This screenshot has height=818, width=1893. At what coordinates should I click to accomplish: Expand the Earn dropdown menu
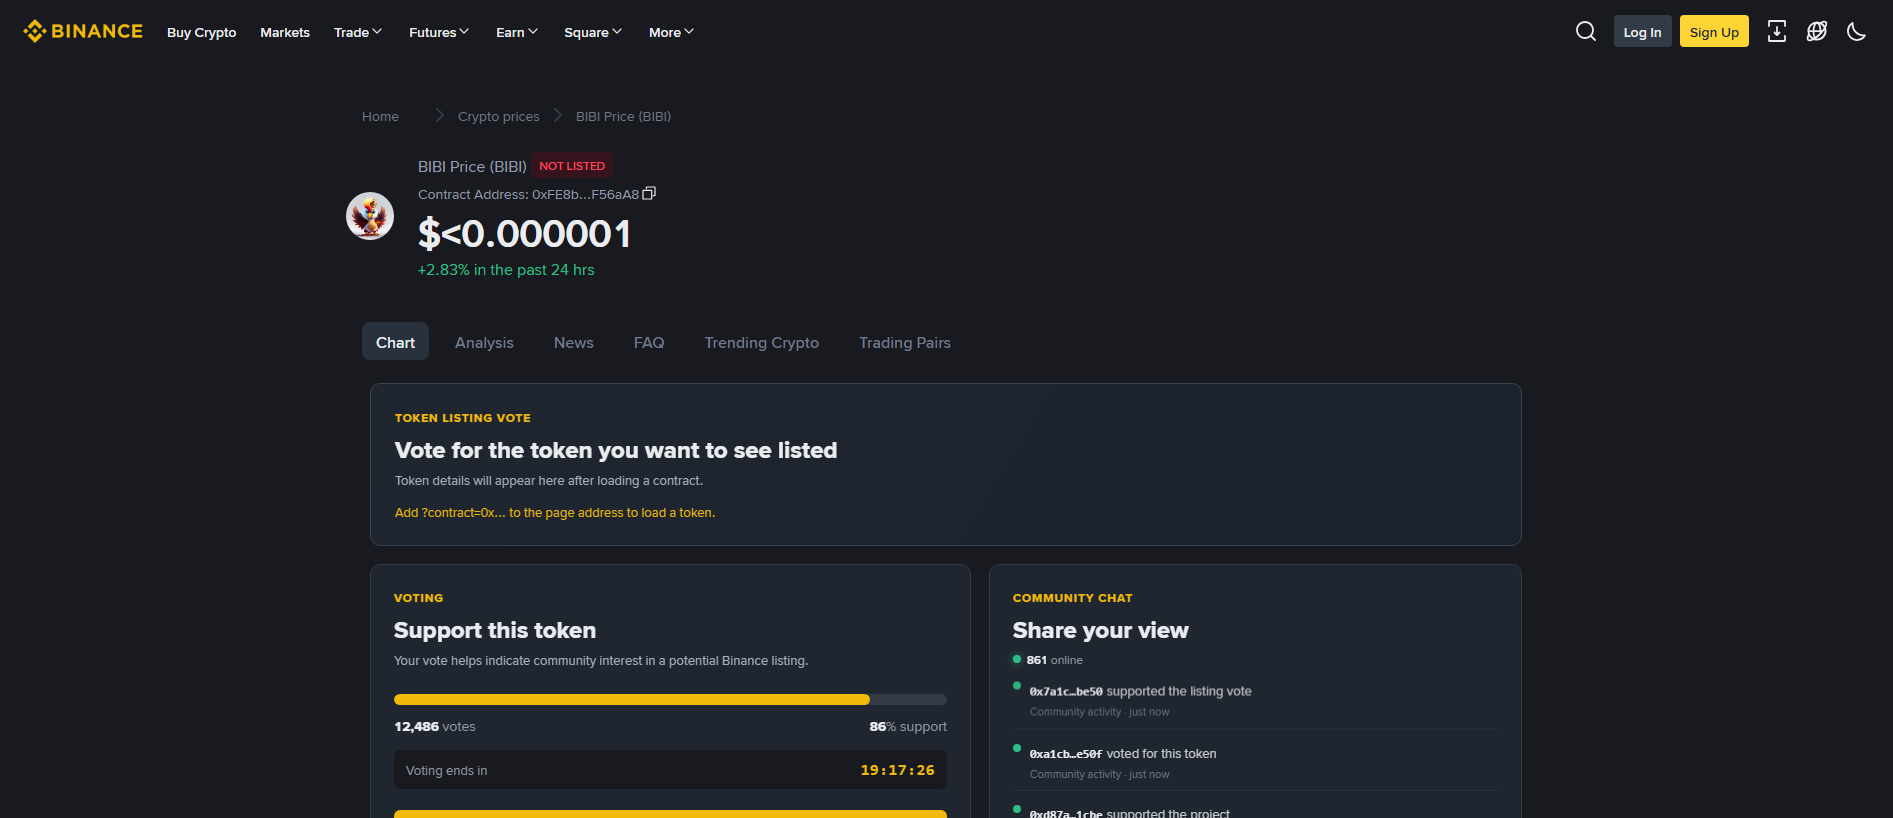(517, 32)
